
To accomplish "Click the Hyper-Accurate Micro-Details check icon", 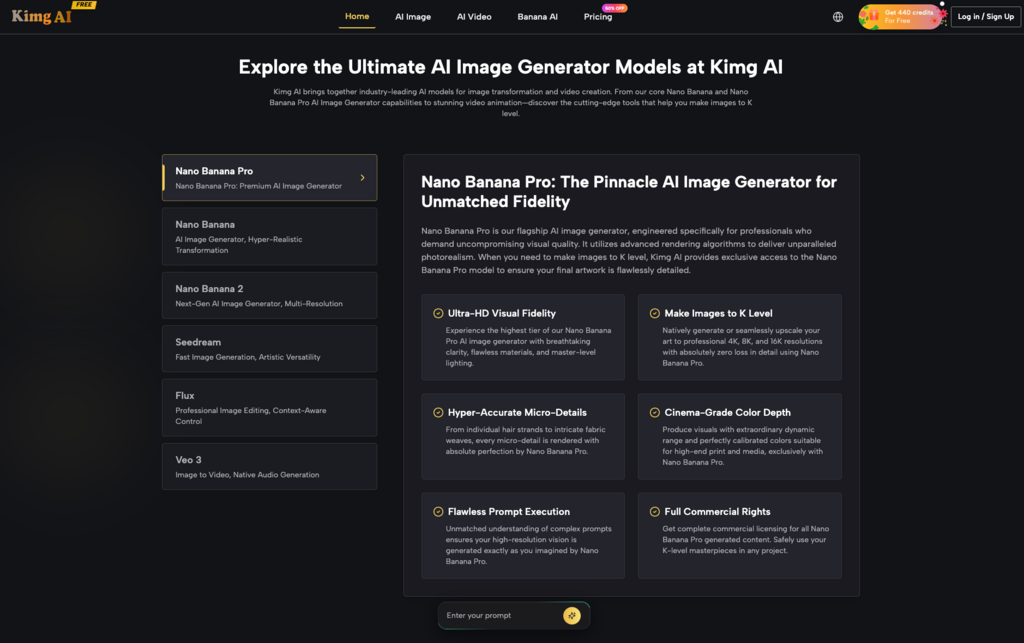I will tap(438, 413).
